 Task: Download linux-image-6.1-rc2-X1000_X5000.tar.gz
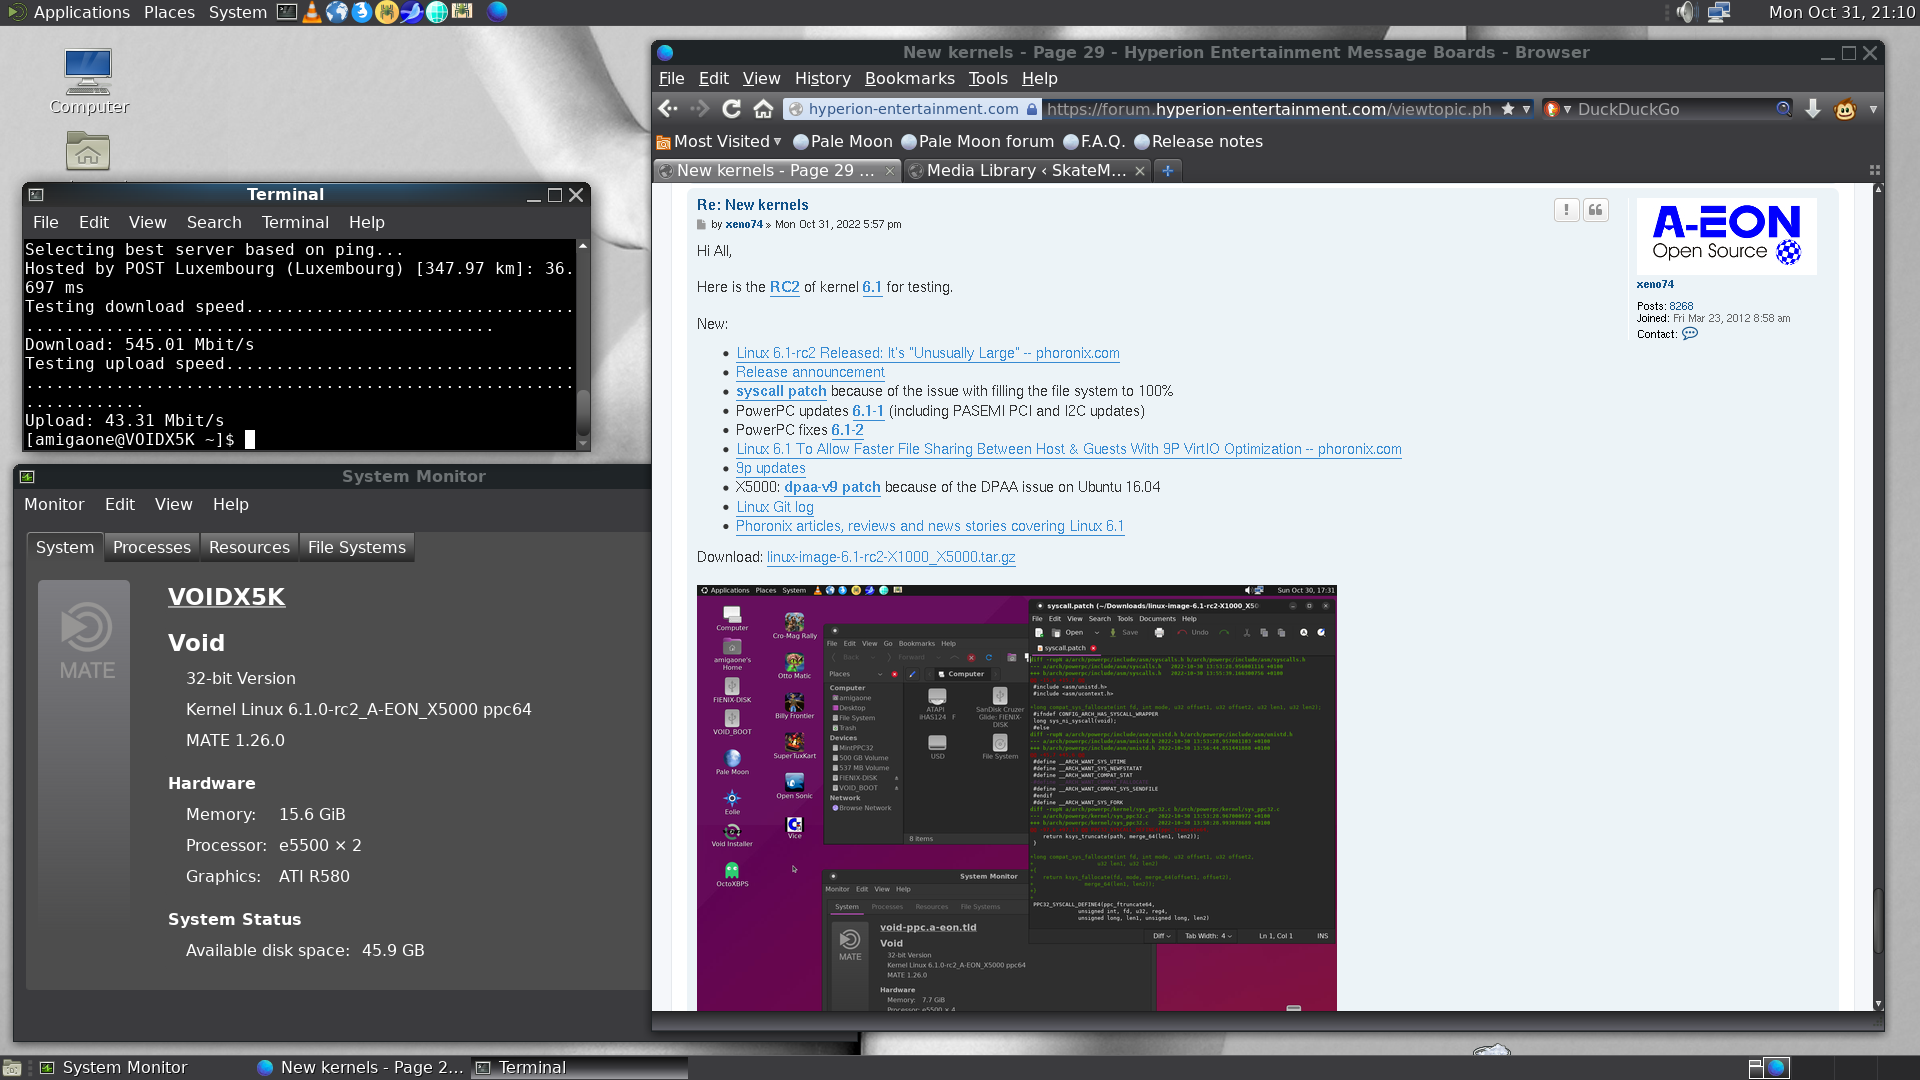point(891,557)
